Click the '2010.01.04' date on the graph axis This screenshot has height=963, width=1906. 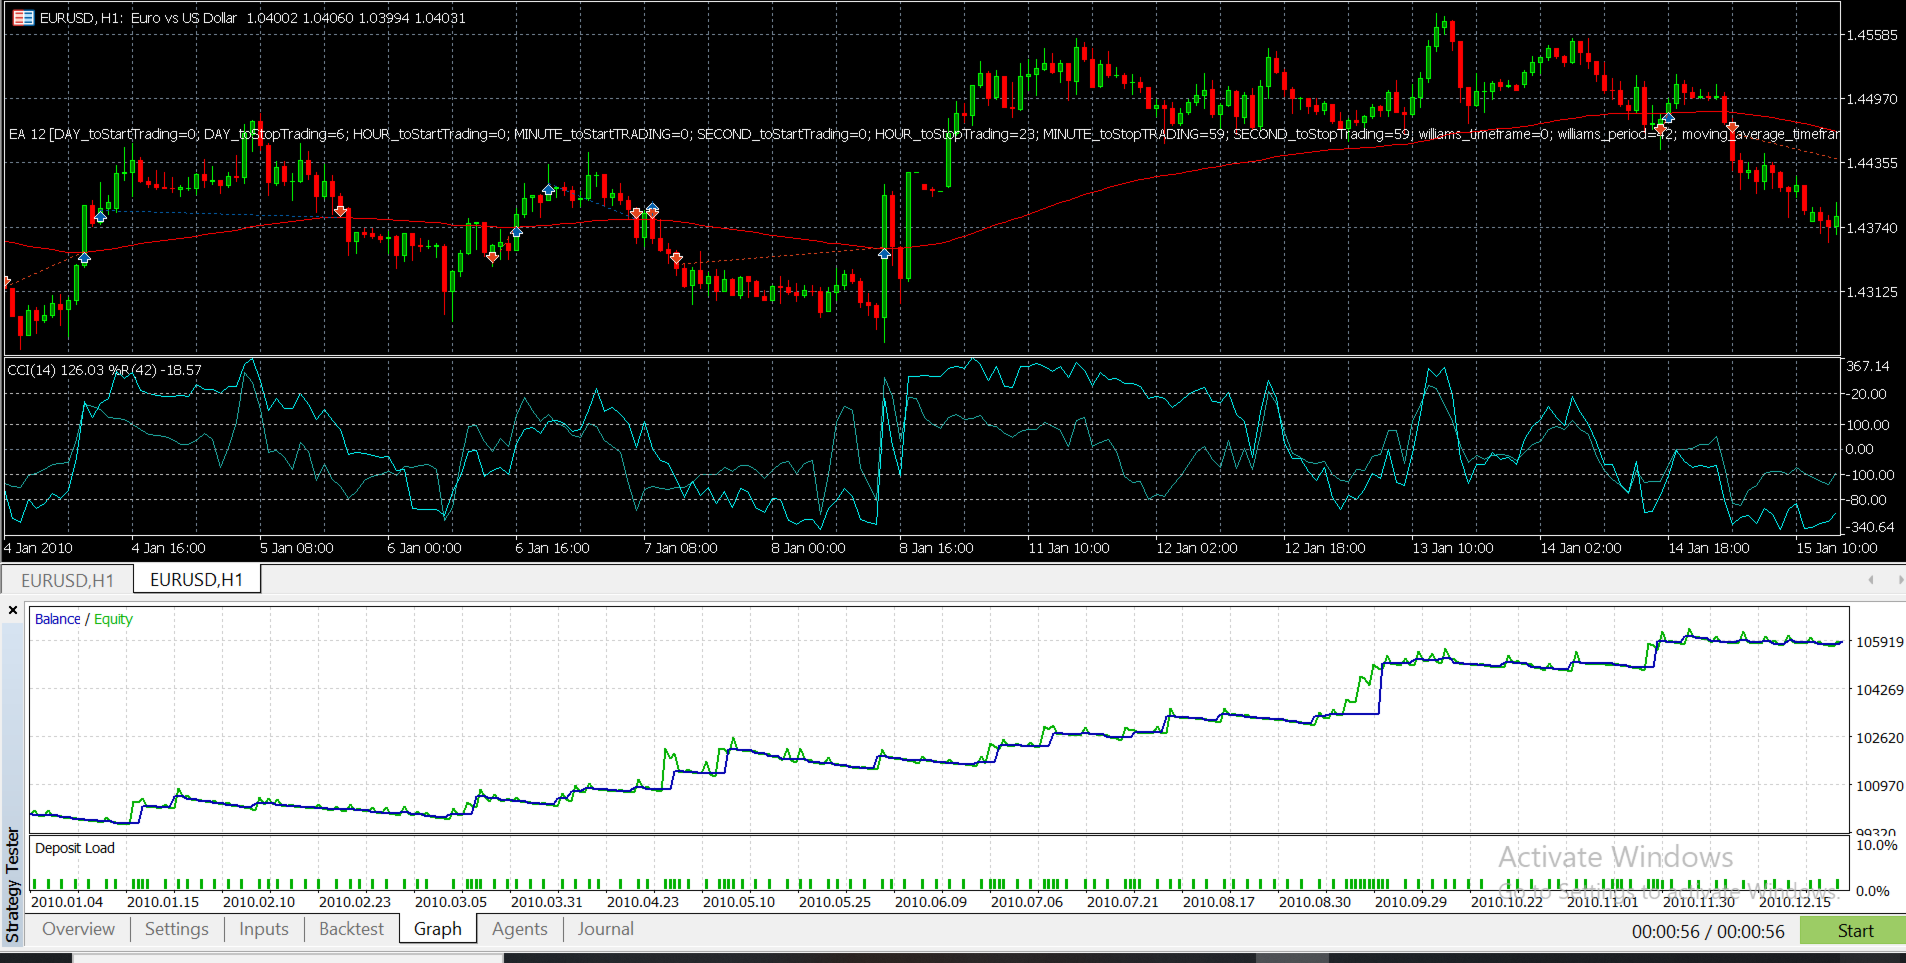coord(67,902)
